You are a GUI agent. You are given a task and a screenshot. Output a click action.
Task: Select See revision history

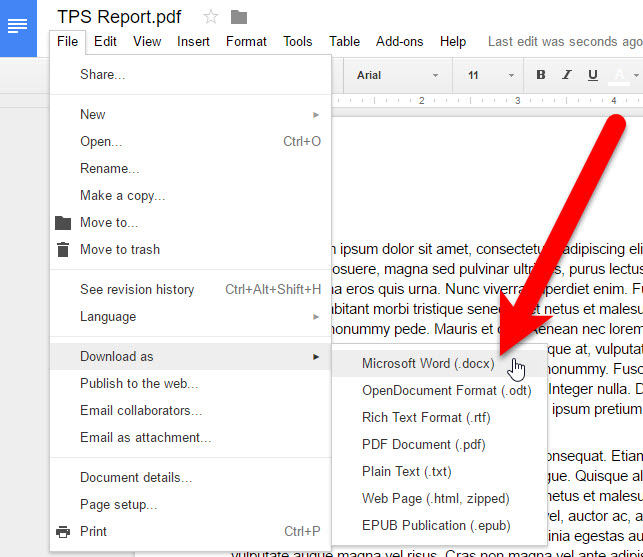coord(190,290)
